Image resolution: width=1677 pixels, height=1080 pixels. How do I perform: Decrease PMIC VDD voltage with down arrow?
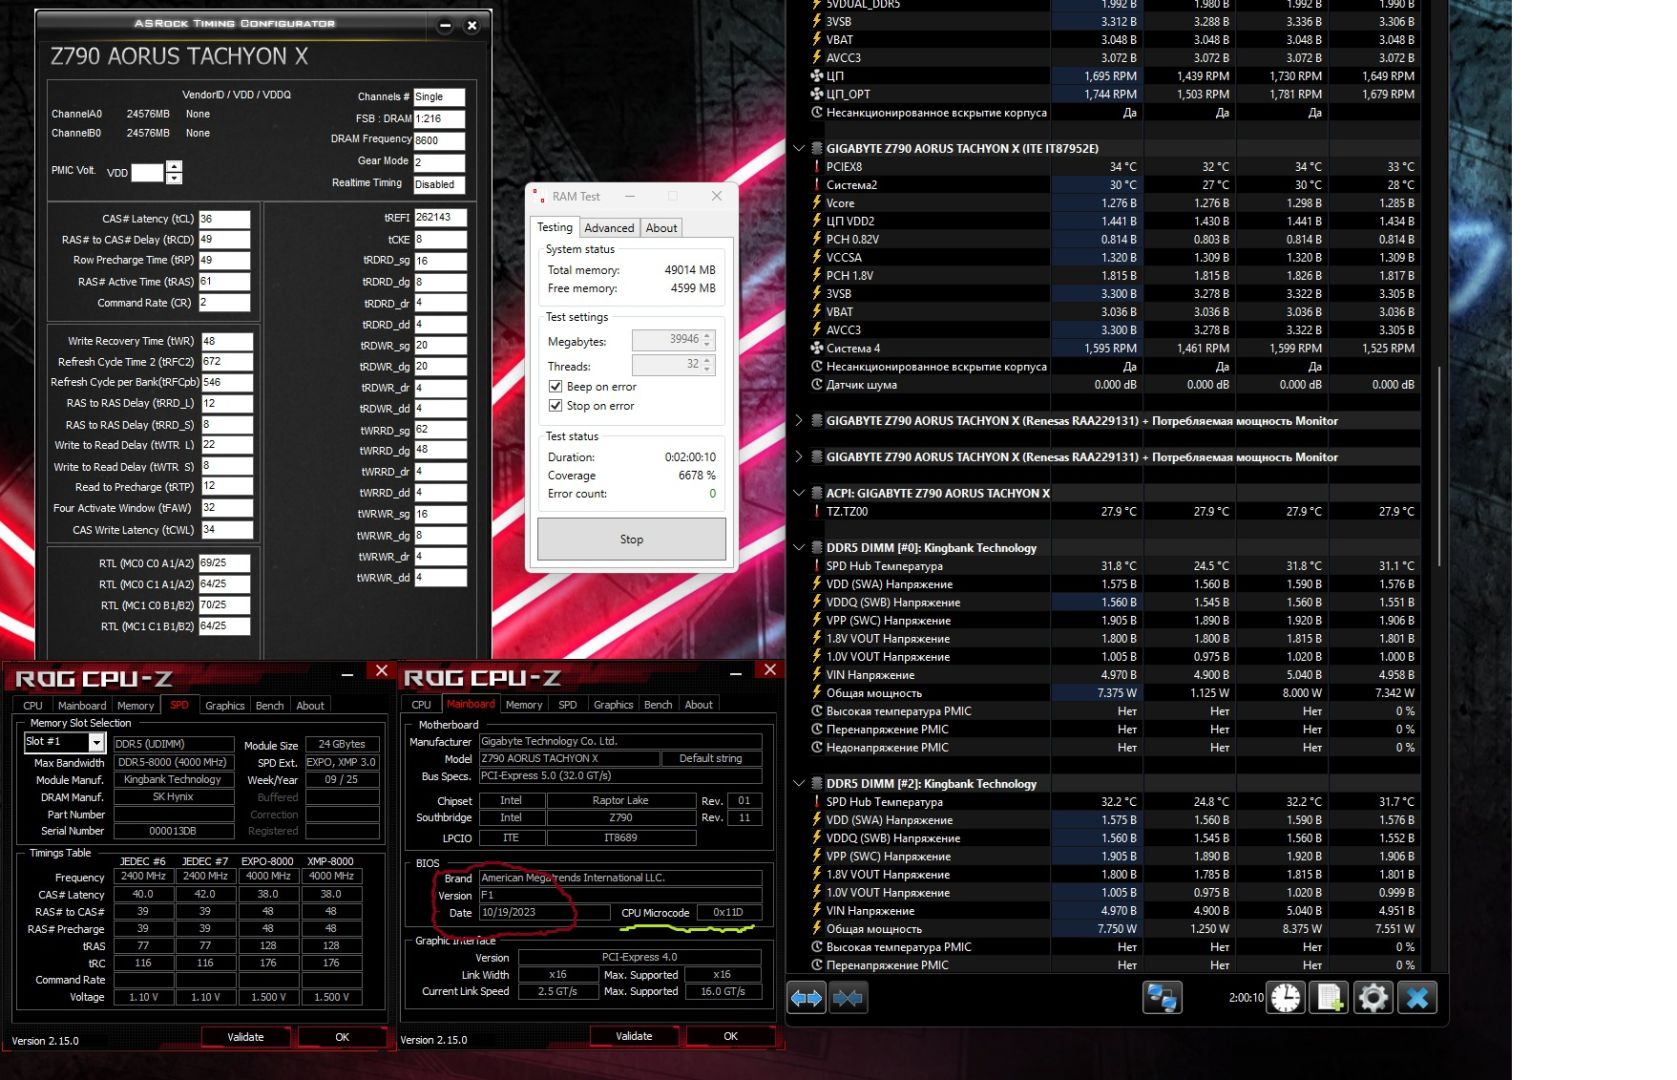[x=174, y=178]
